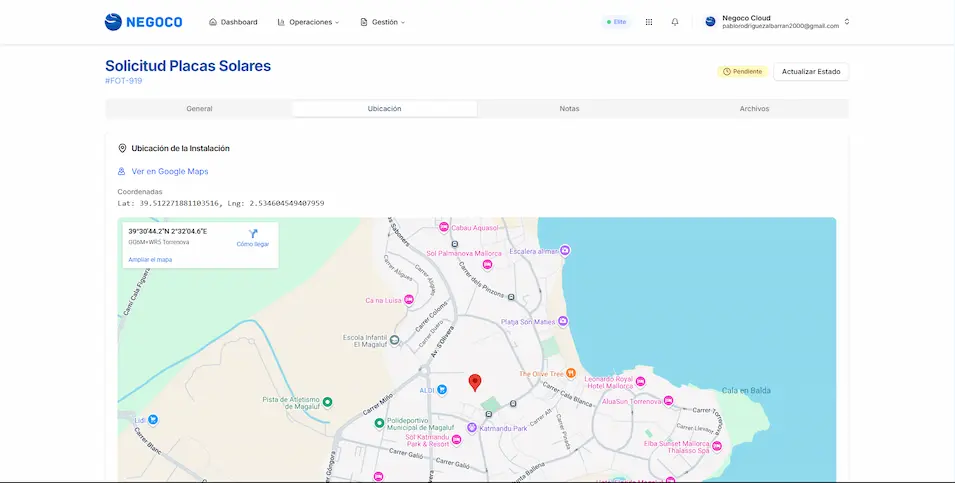Click the Solicitud Placas Solares heading

point(188,66)
